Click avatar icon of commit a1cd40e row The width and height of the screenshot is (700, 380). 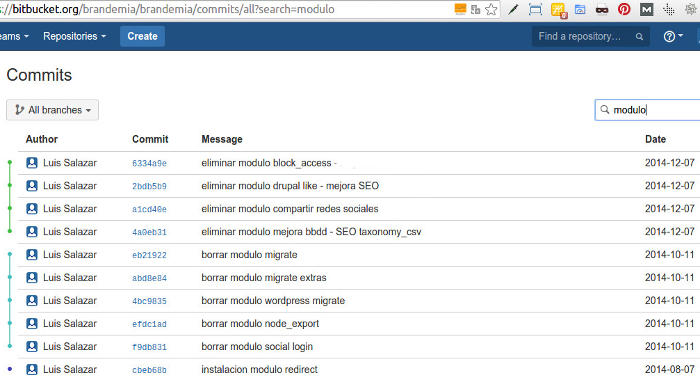[x=32, y=209]
